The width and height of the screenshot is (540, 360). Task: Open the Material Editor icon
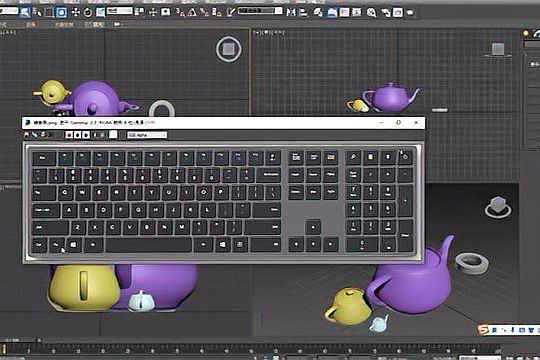tap(371, 13)
